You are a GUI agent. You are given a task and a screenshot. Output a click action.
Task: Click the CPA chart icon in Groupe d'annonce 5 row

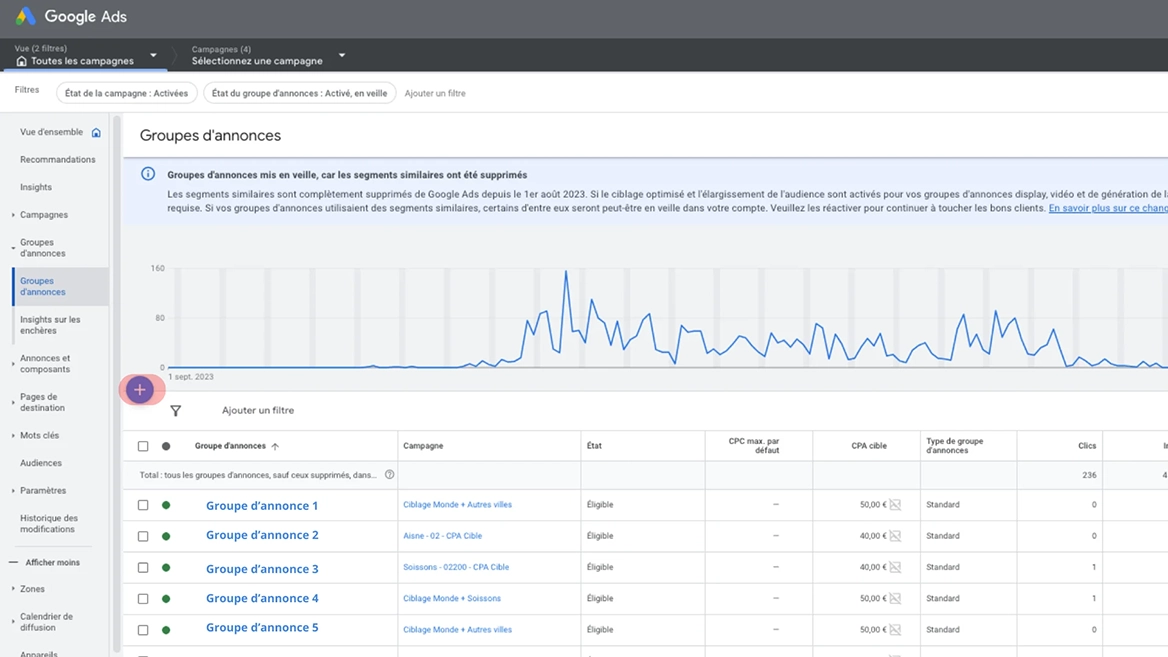tap(895, 629)
